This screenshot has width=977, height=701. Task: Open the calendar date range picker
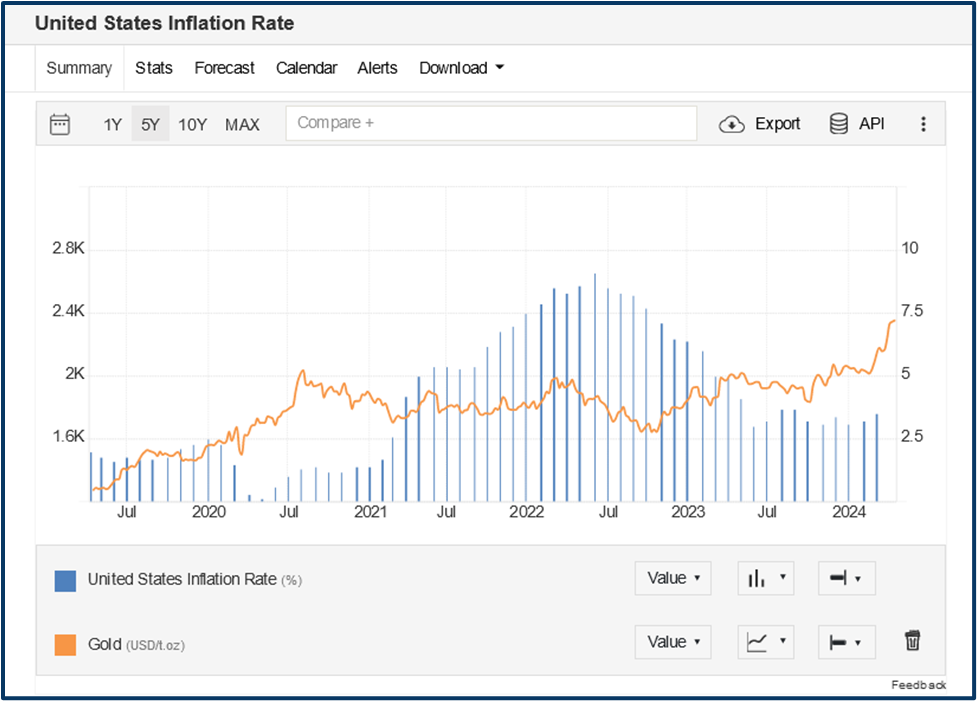tap(60, 124)
